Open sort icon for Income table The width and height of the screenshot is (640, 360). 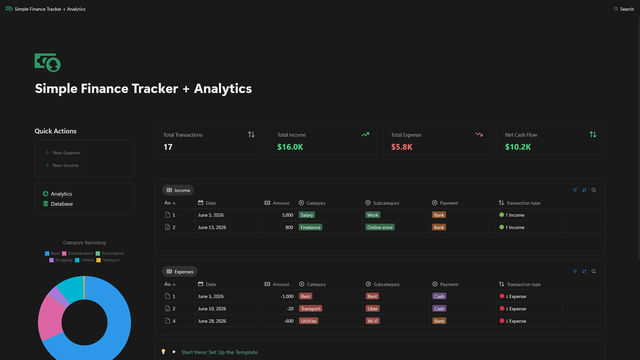tap(584, 190)
